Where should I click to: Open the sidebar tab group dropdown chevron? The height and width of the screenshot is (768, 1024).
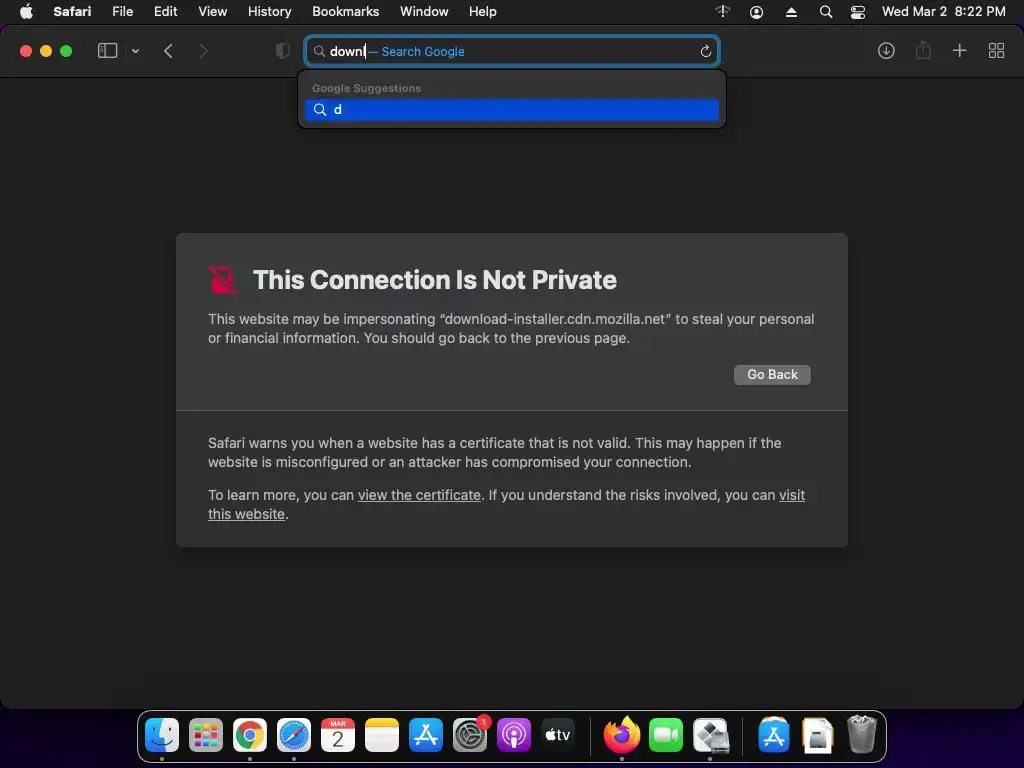pyautogui.click(x=135, y=51)
